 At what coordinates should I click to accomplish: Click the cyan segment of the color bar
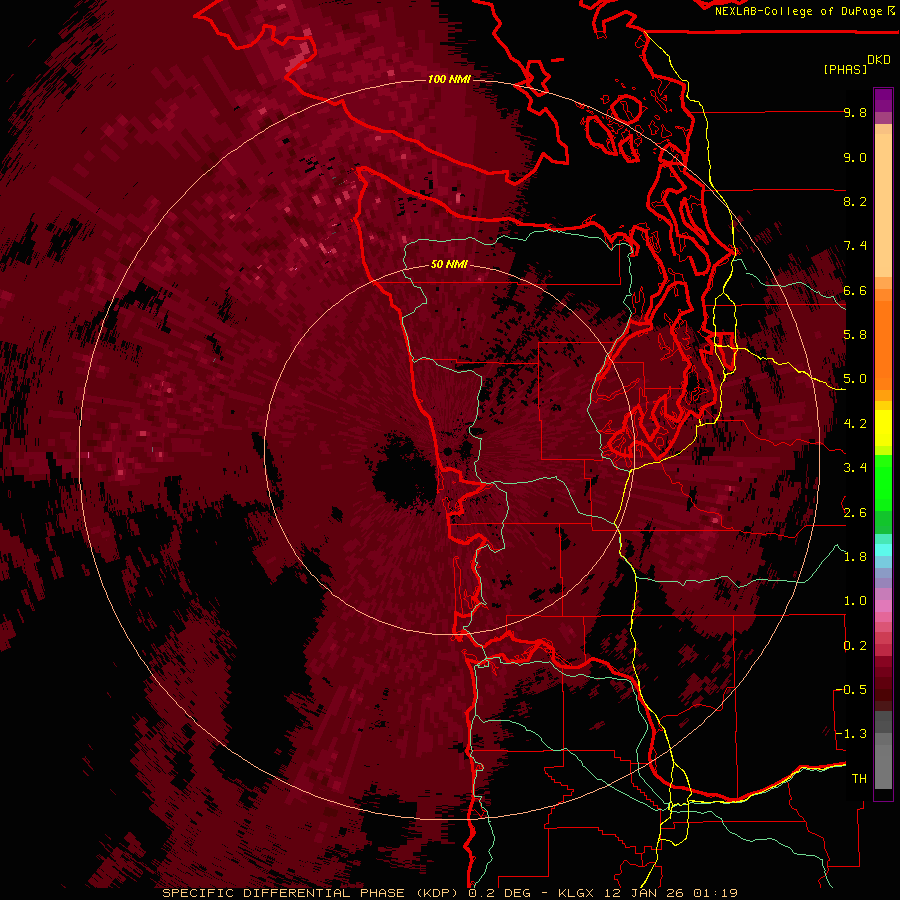point(883,550)
